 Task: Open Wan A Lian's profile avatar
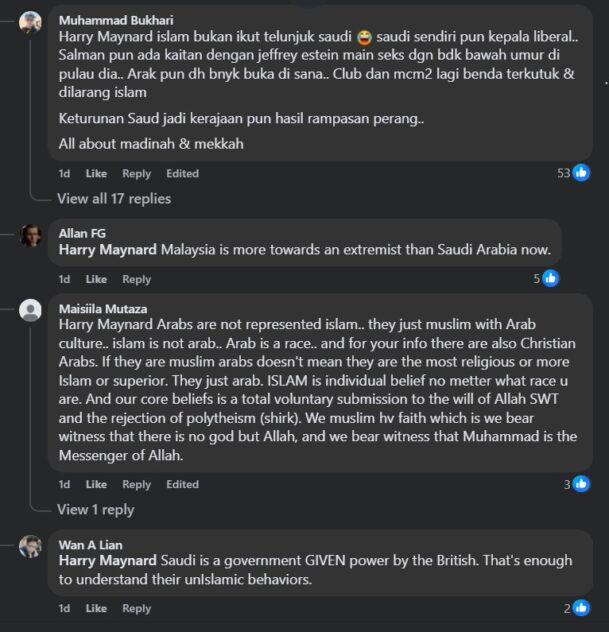[x=31, y=546]
